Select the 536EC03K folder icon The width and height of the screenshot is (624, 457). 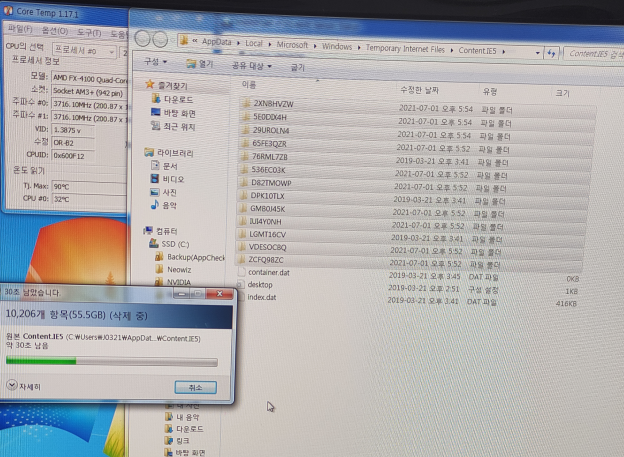(x=244, y=169)
